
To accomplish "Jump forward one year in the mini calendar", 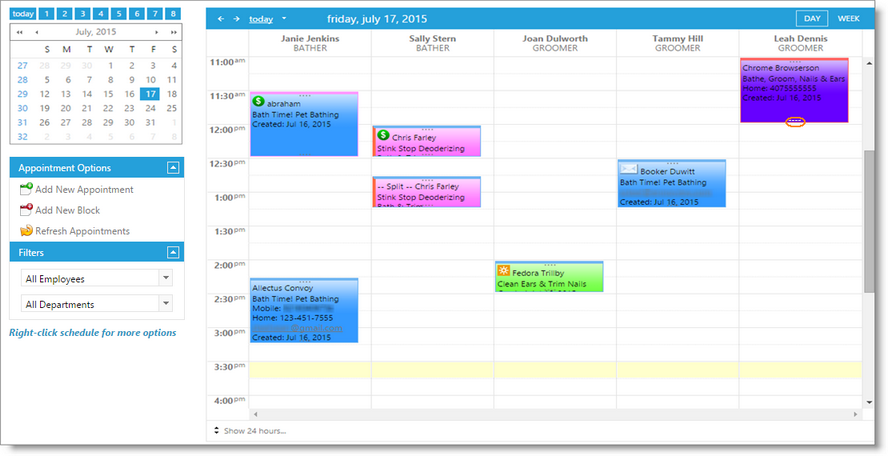I will pyautogui.click(x=173, y=32).
